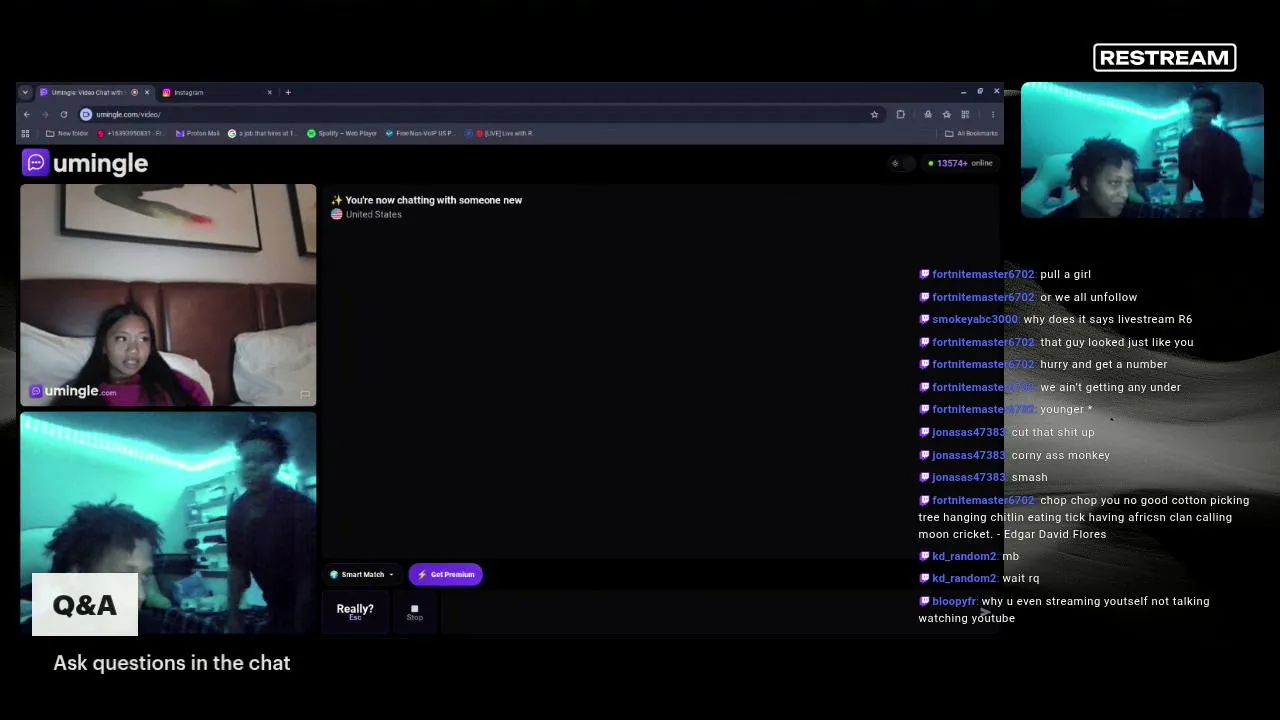1280x720 pixels.
Task: Close the Umingle Video Chat tab
Action: (x=147, y=92)
